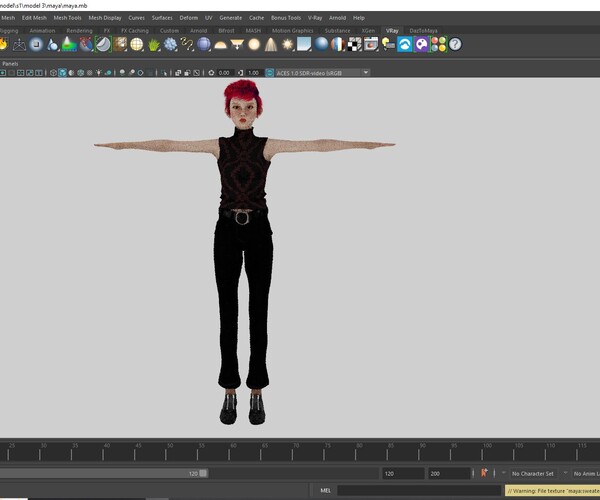This screenshot has height=500, width=600.
Task: Open the V-Ray frame buffer window icon
Action: click(371, 44)
